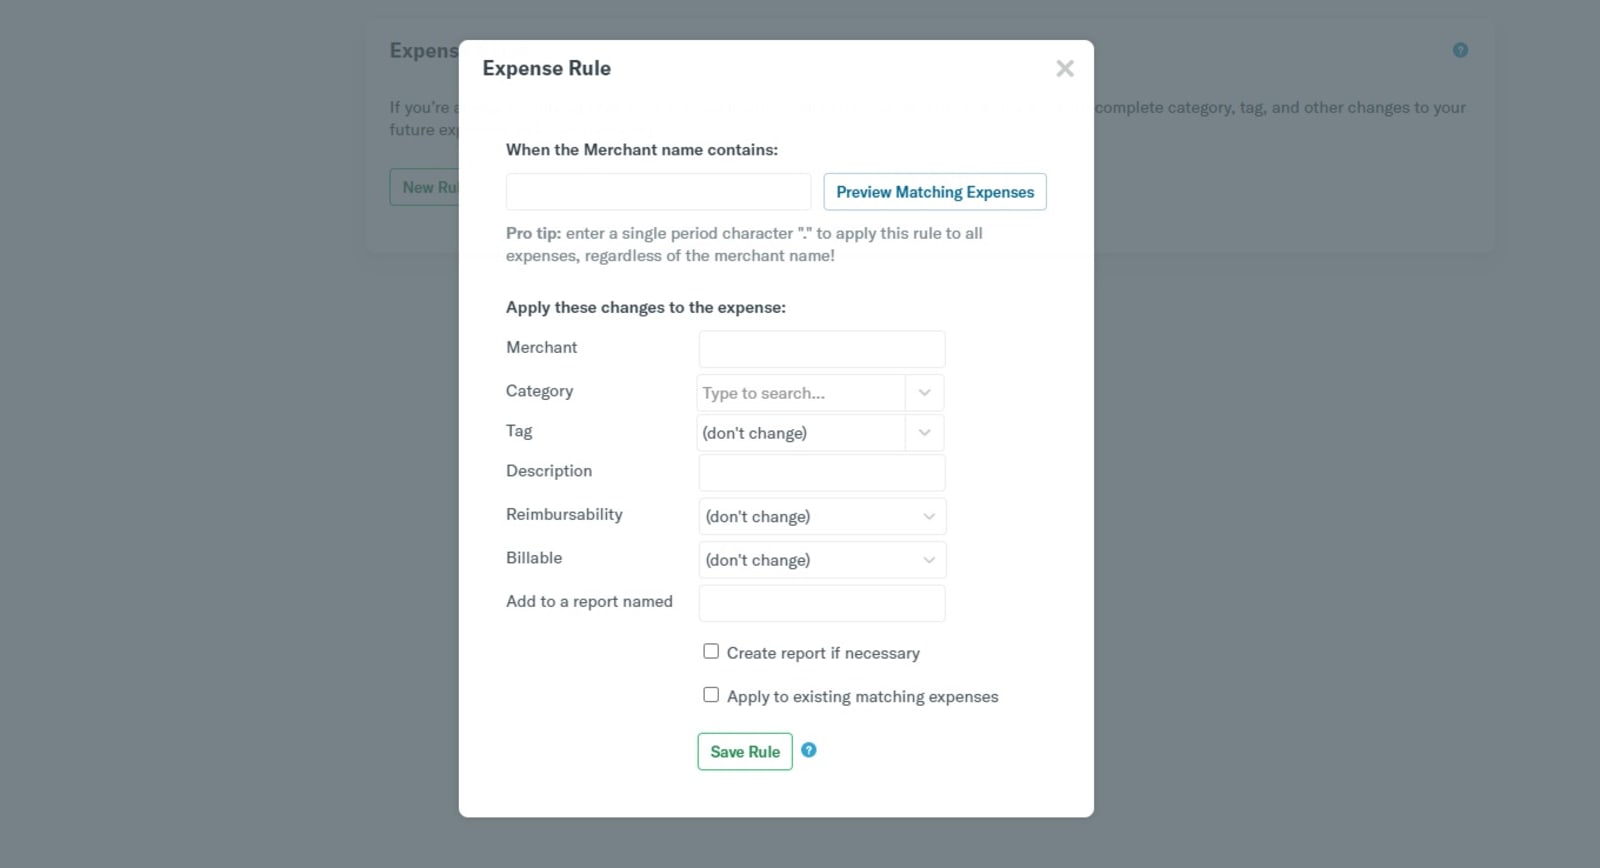Check "Create report if necessary"

click(711, 650)
